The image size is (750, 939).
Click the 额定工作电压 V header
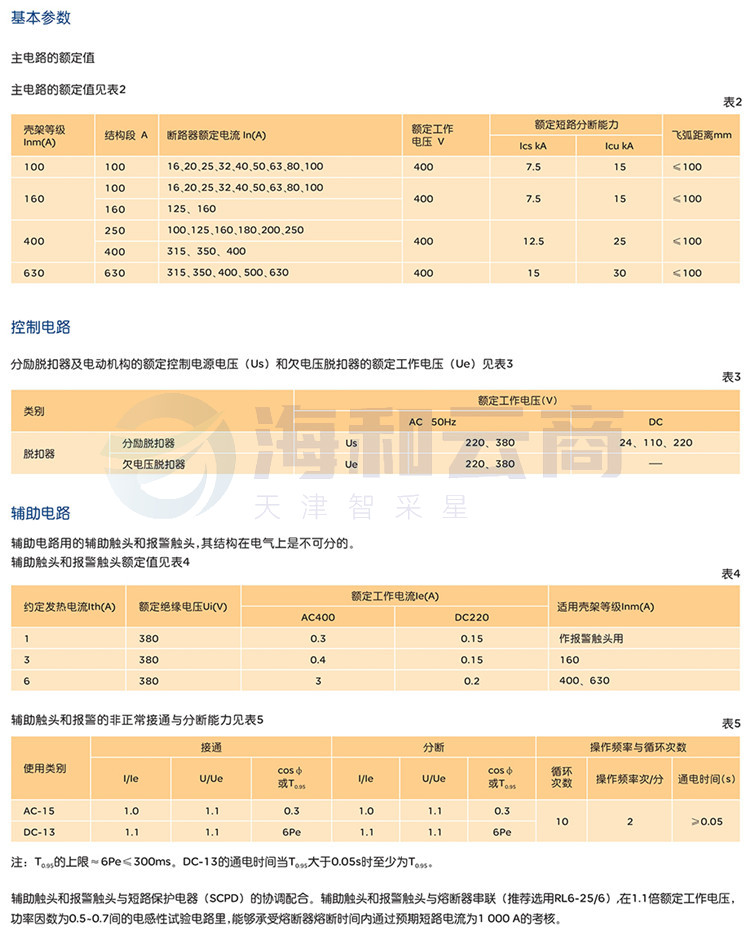(x=432, y=135)
